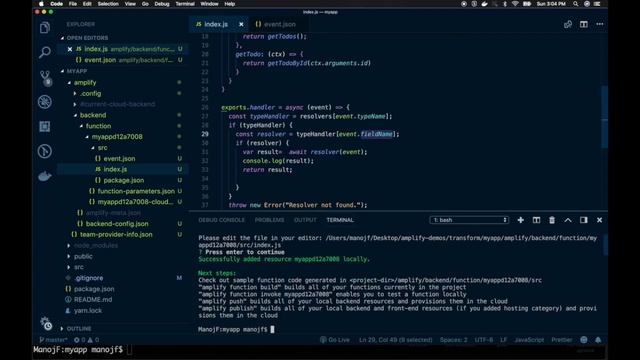Collapse the amplify folder
The height and width of the screenshot is (360, 640).
point(85,82)
